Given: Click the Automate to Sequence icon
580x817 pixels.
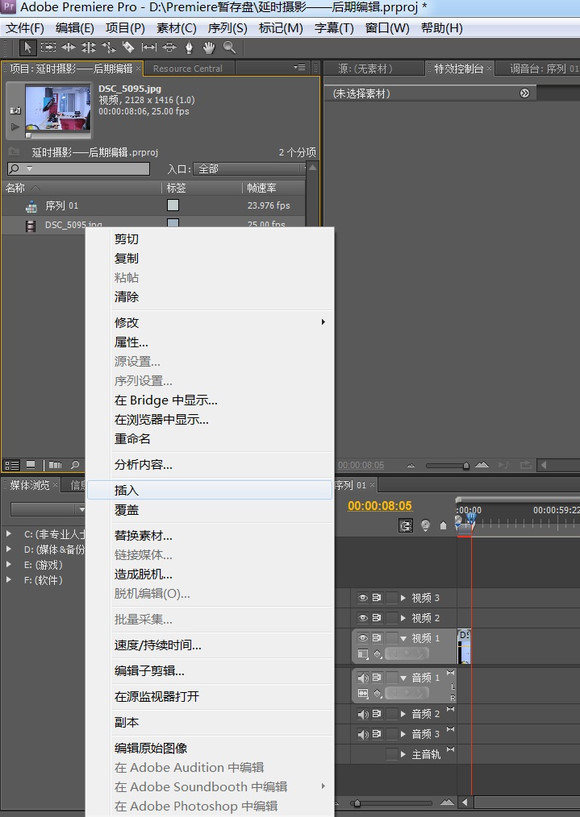Looking at the screenshot, I should [x=55, y=465].
